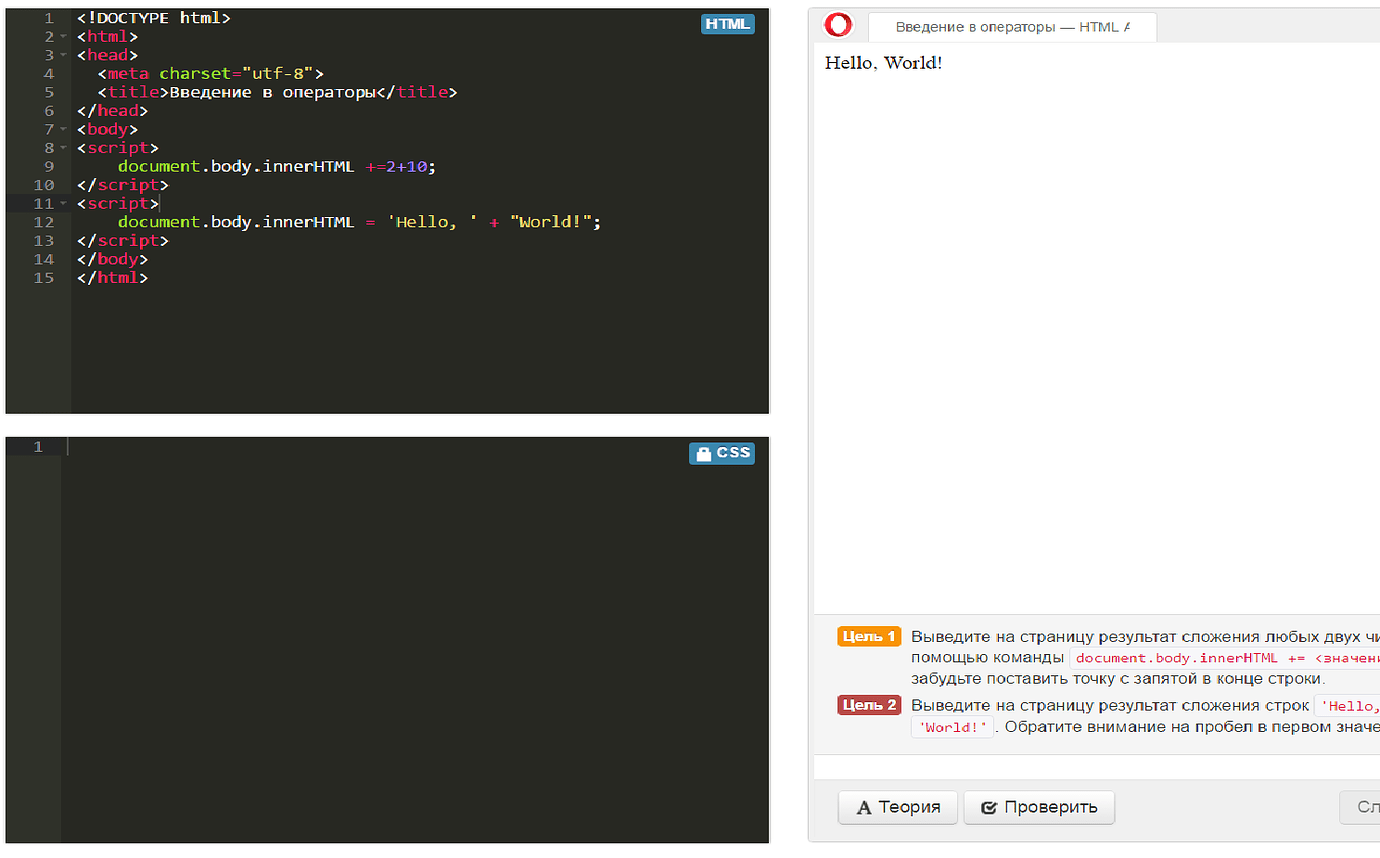The height and width of the screenshot is (858, 1380).
Task: Click into the empty CSS editor line 1
Action: pos(400,447)
